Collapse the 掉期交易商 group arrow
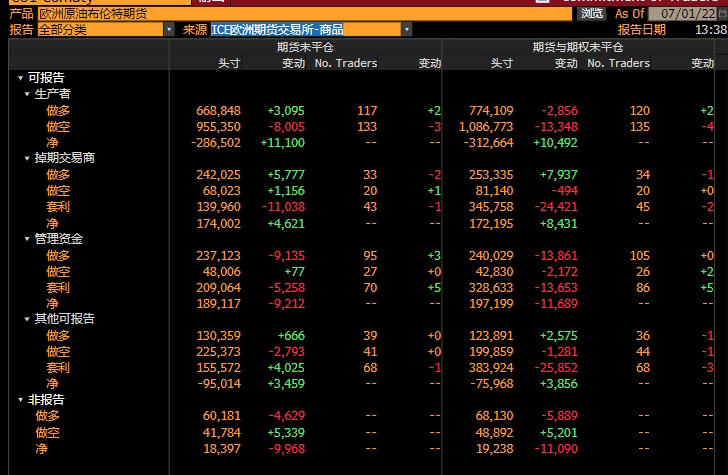This screenshot has height=475, width=728. coord(27,158)
